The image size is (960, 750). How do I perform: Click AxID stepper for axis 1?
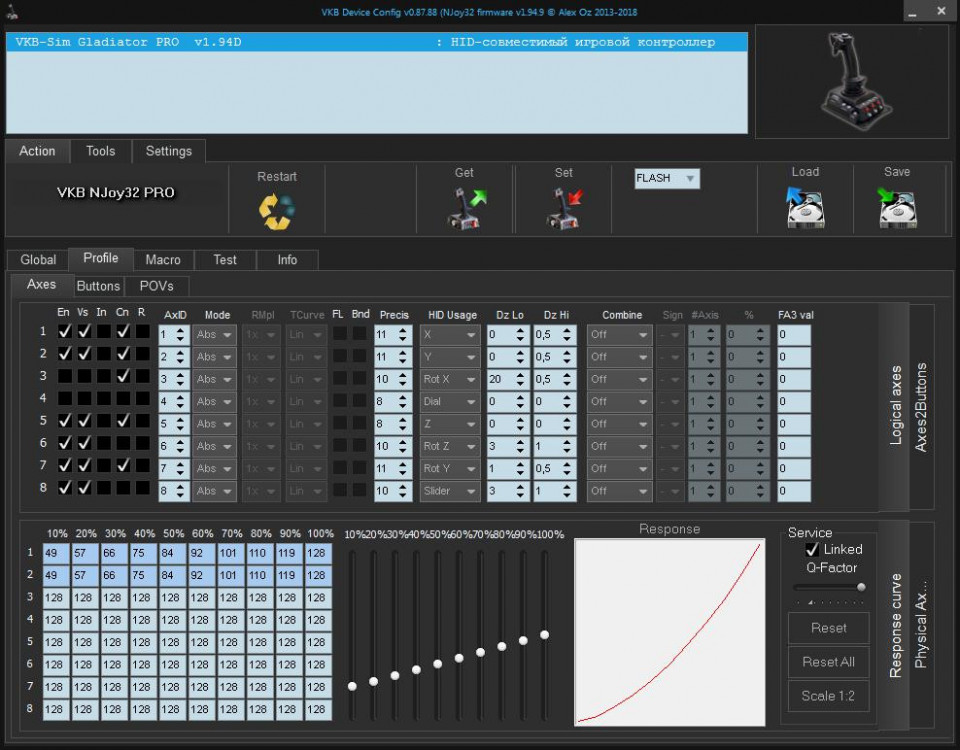[x=180, y=335]
